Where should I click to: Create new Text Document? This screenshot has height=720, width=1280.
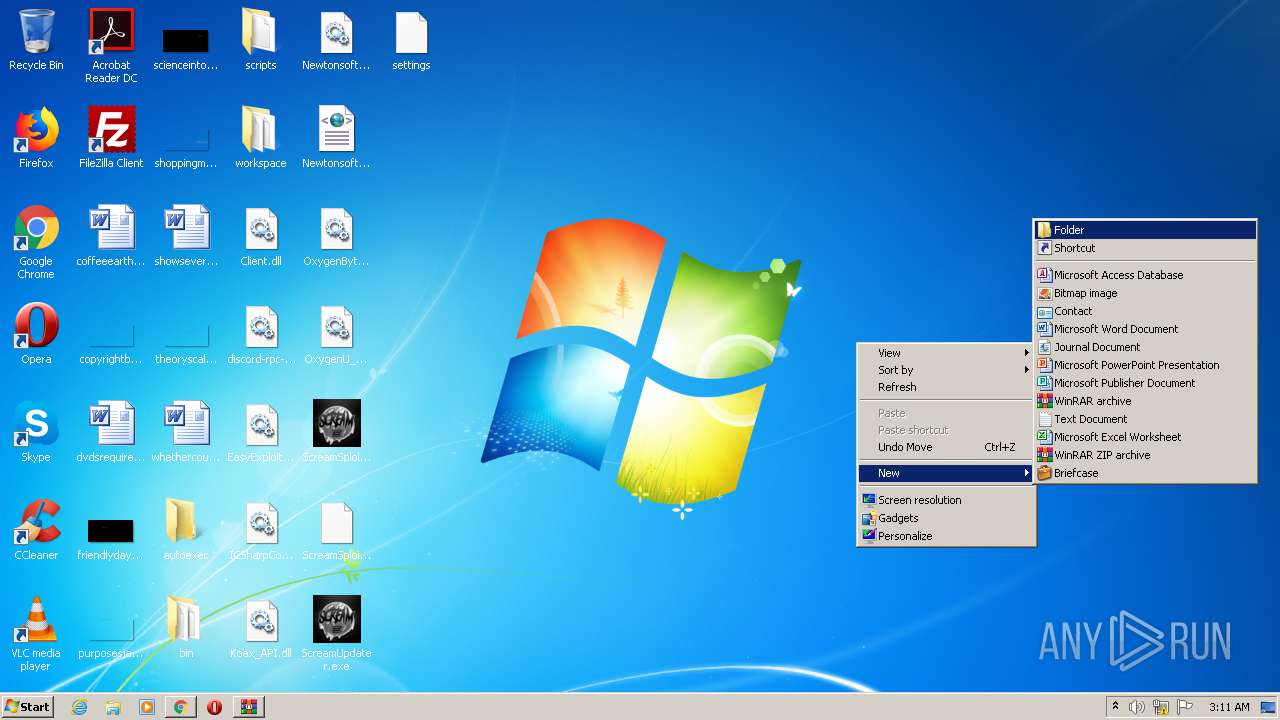[x=1145, y=419]
